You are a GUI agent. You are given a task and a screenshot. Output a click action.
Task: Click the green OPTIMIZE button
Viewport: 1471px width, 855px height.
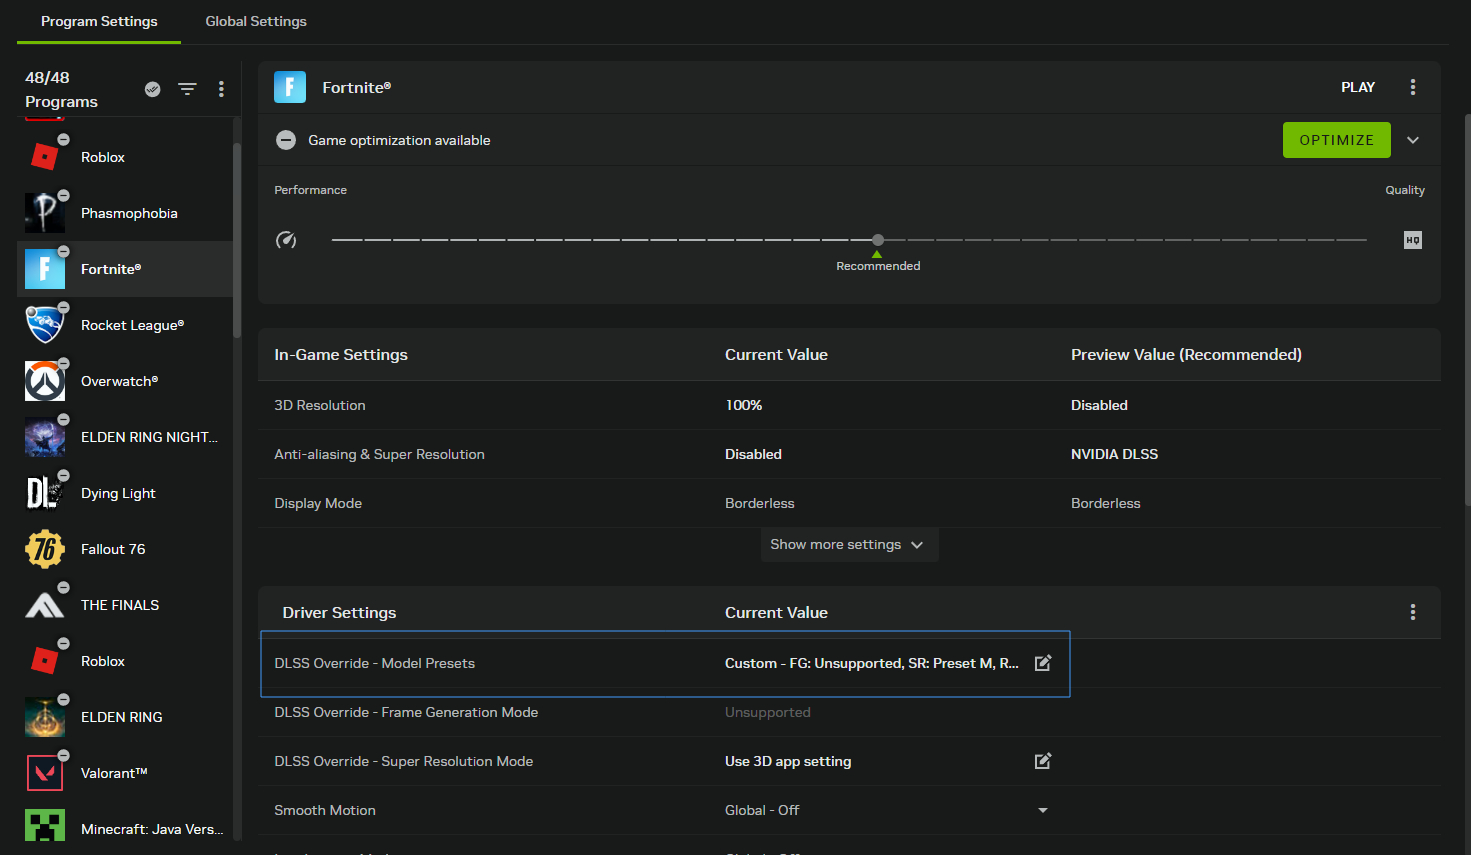(1337, 140)
